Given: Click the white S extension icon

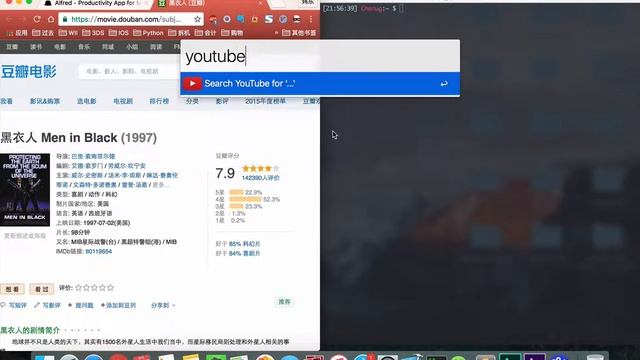Looking at the screenshot, I should (x=269, y=19).
